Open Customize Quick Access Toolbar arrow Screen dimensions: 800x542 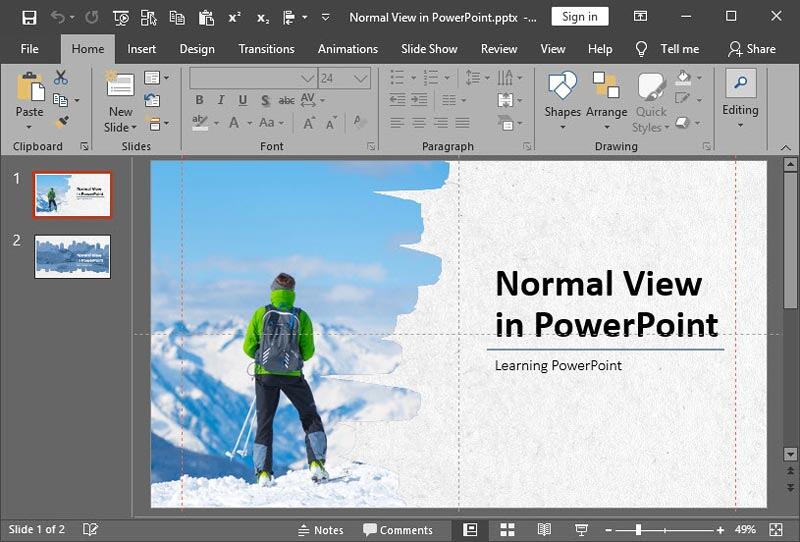pos(325,18)
